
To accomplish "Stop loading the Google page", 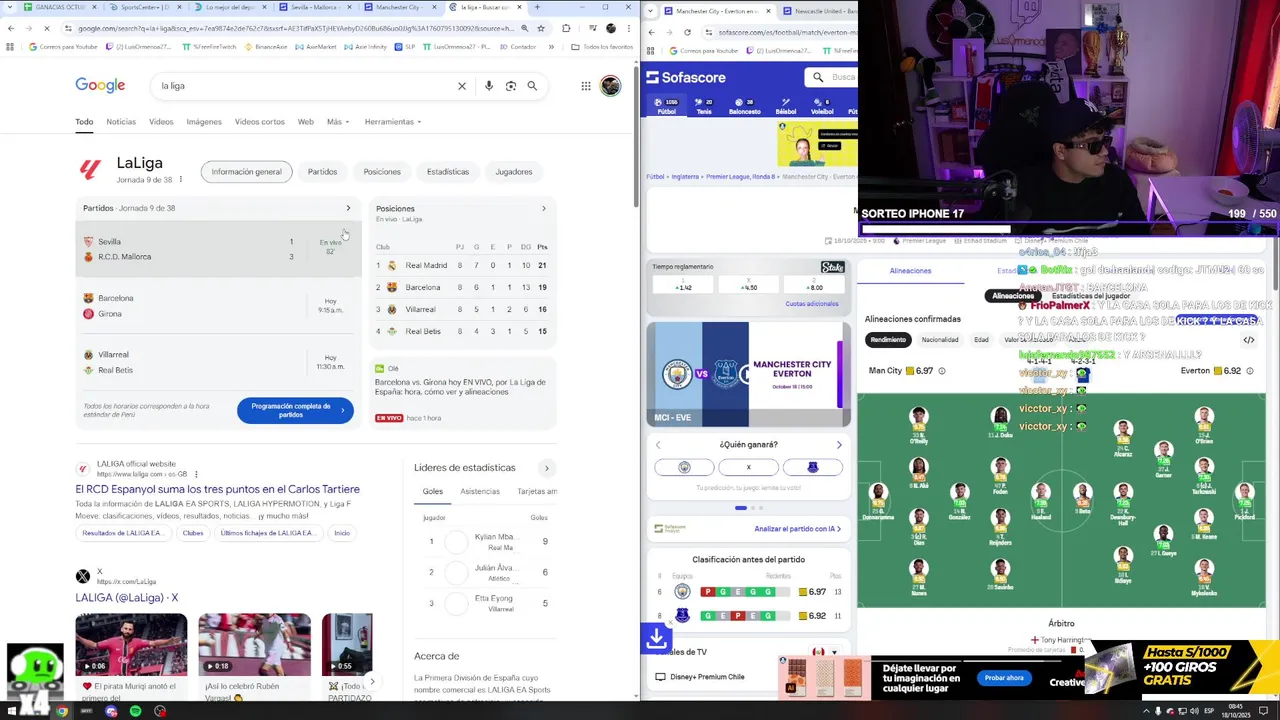I will click(x=47, y=28).
